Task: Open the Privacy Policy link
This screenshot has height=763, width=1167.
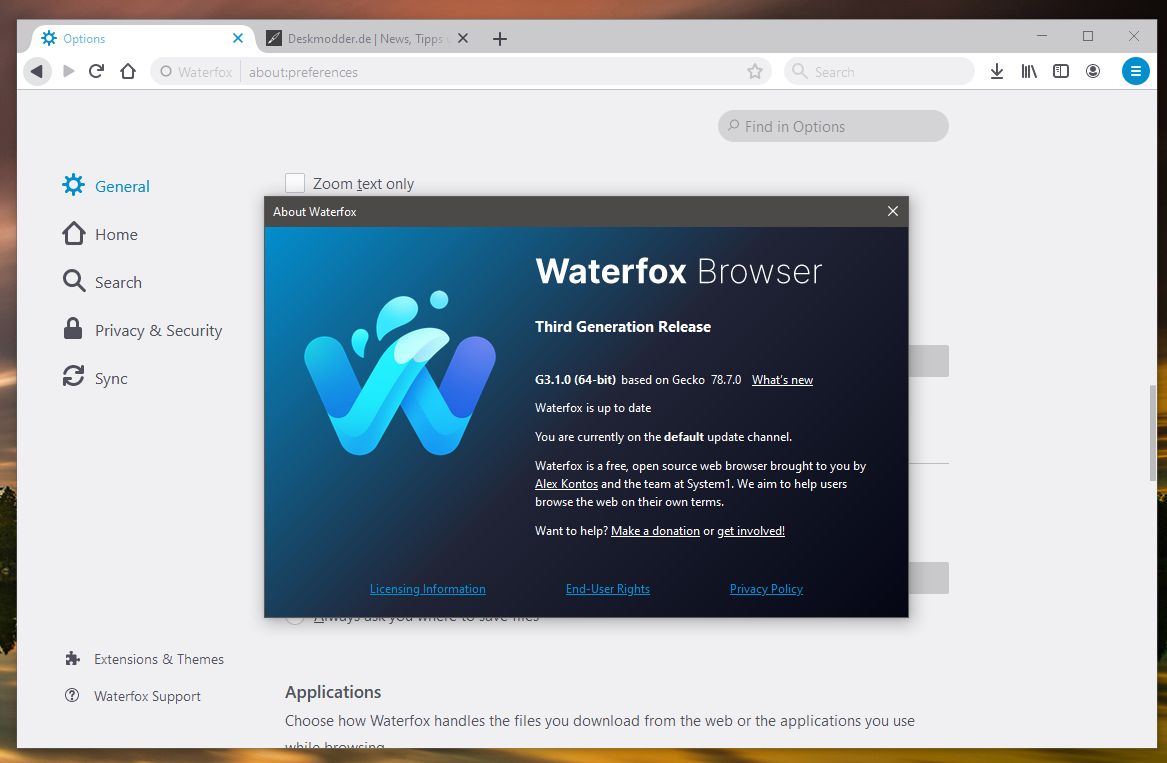Action: [766, 589]
